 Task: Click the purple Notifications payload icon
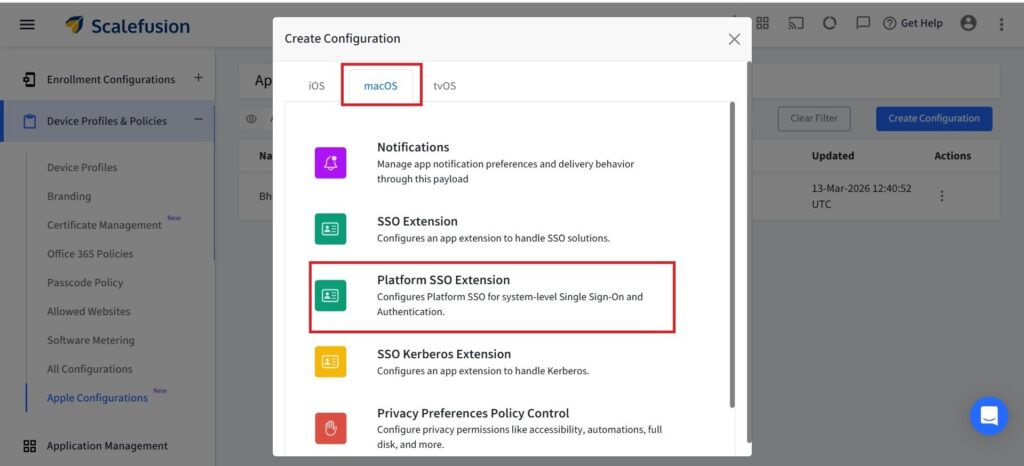click(x=330, y=162)
